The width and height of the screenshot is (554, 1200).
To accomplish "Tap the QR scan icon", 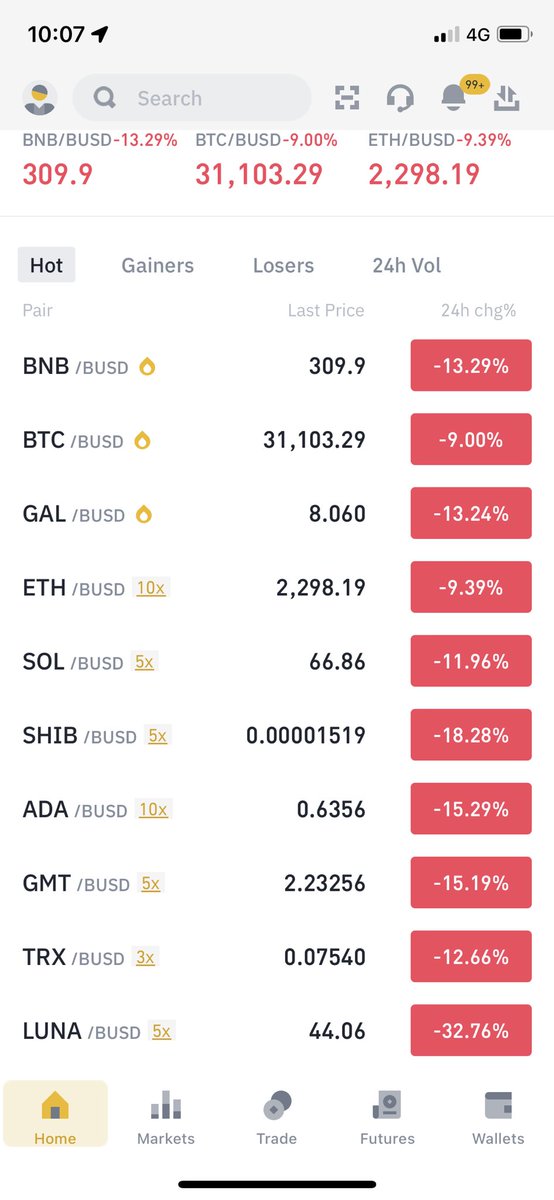I will [x=346, y=98].
